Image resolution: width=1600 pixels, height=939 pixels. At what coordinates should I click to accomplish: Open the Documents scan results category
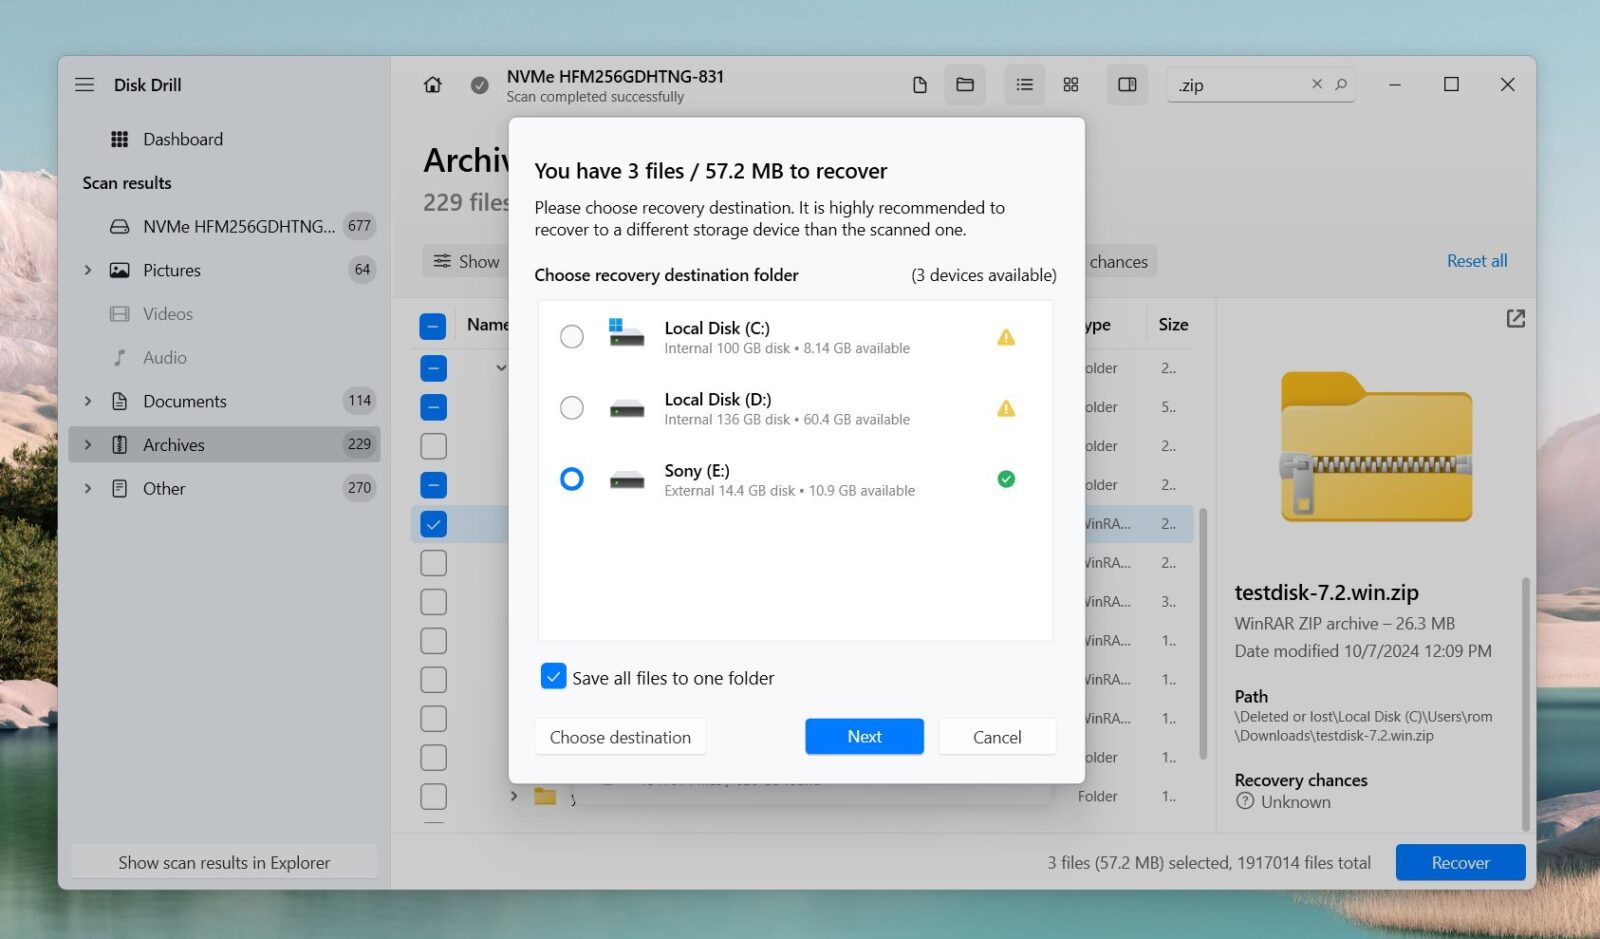[x=184, y=401]
